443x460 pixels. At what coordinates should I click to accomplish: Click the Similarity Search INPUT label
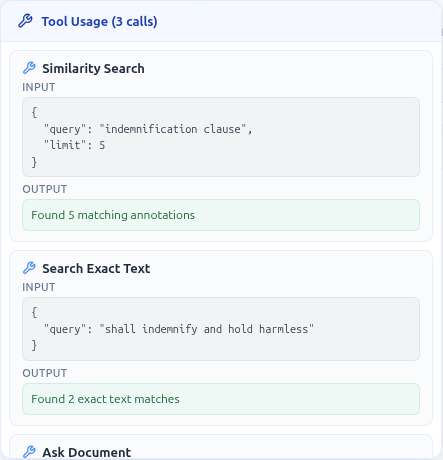tap(39, 87)
